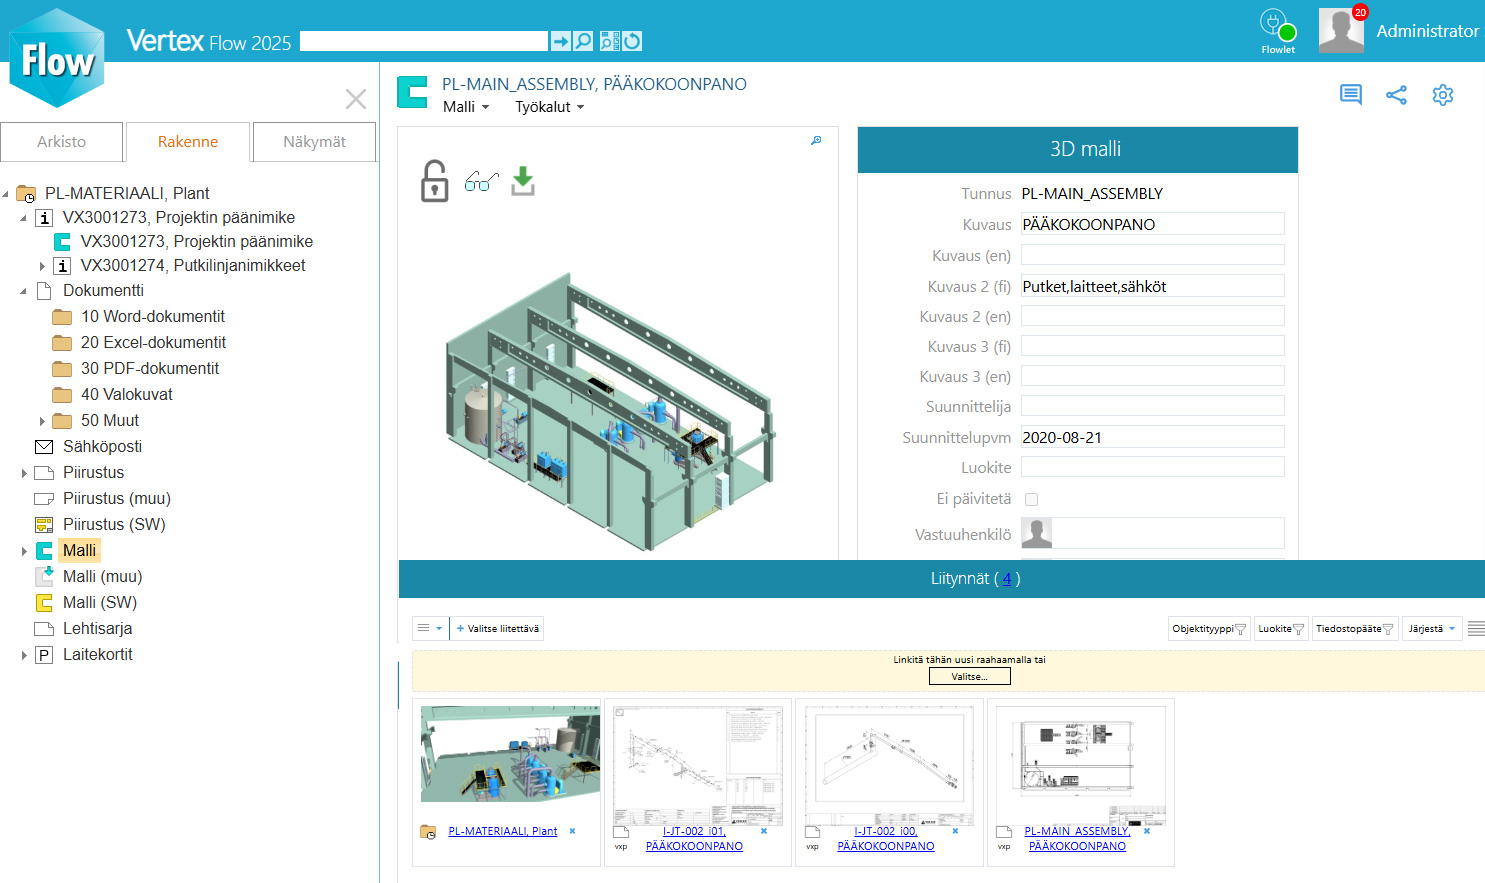Click the padlock lock-status icon
This screenshot has height=883, width=1485.
434,181
